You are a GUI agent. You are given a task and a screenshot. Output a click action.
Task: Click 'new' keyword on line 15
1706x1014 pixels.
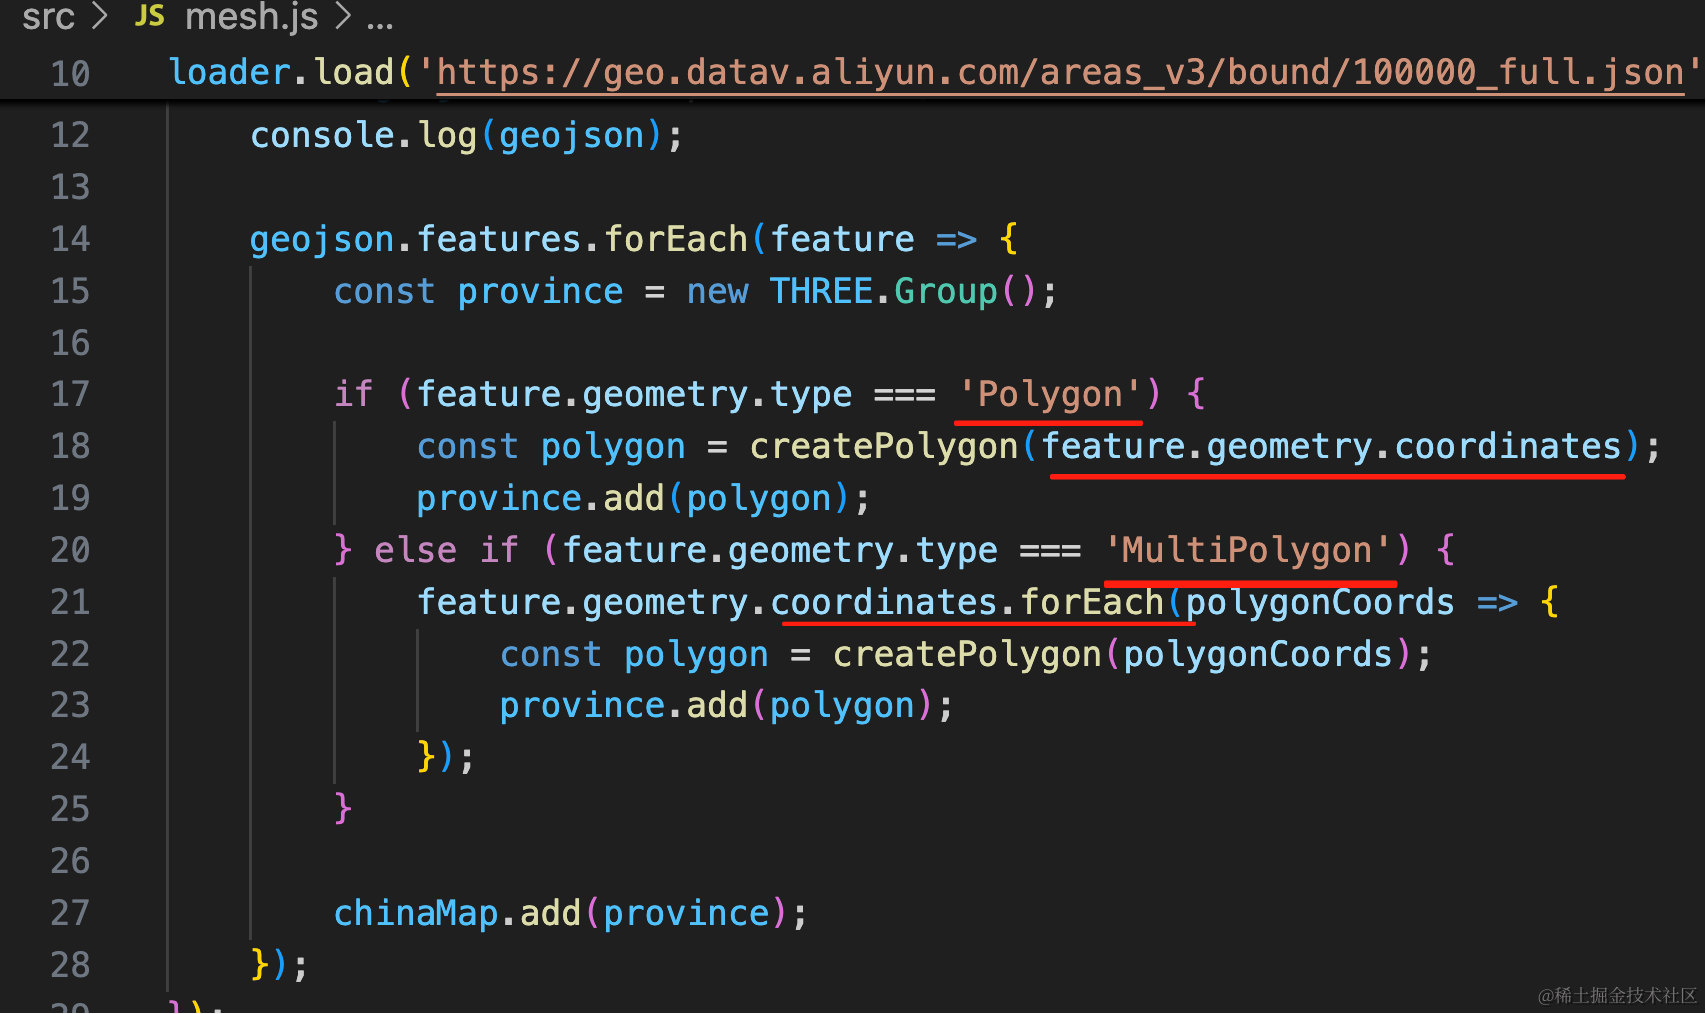click(x=717, y=291)
